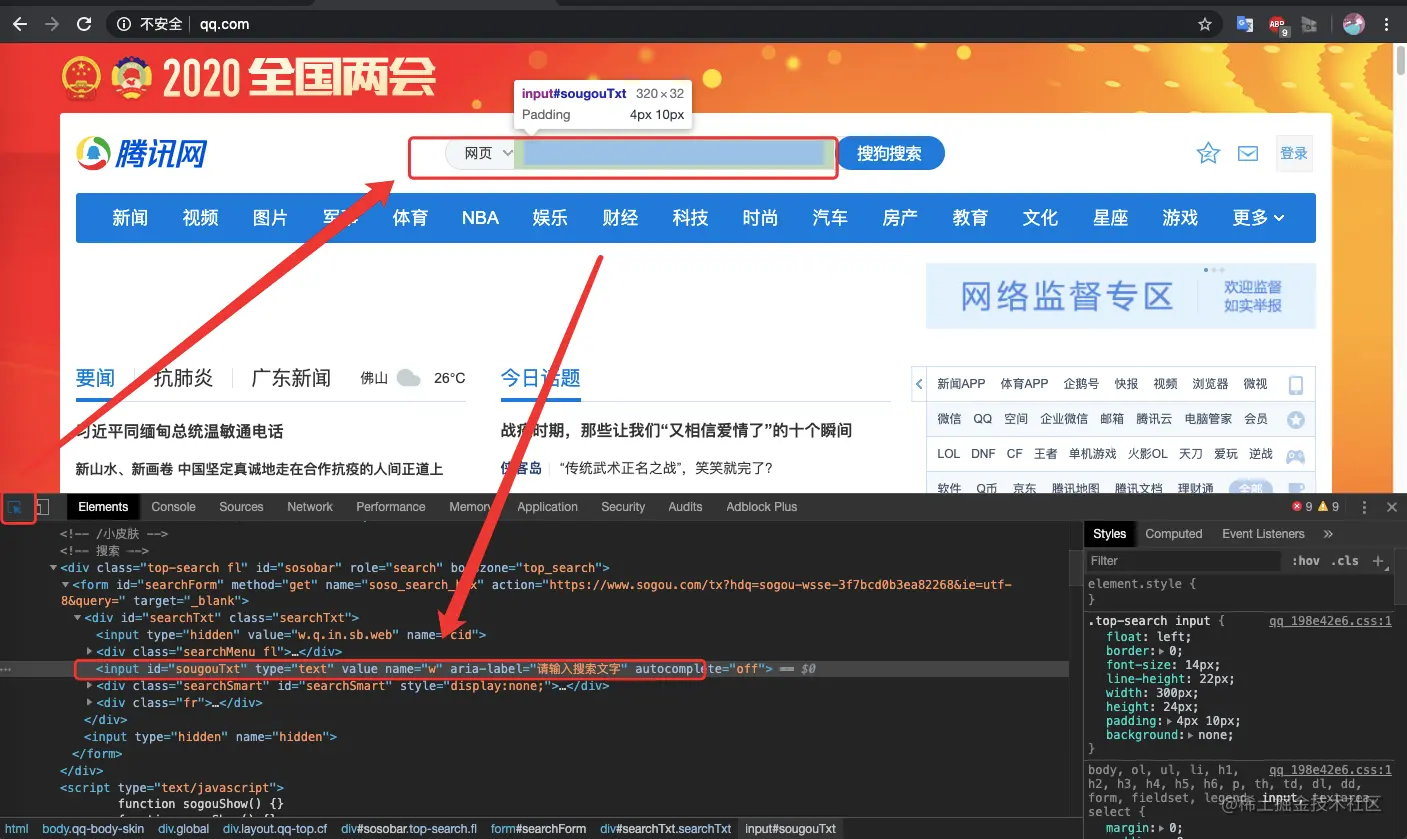Close the DevTools panel
The width and height of the screenshot is (1407, 839).
tap(1391, 507)
